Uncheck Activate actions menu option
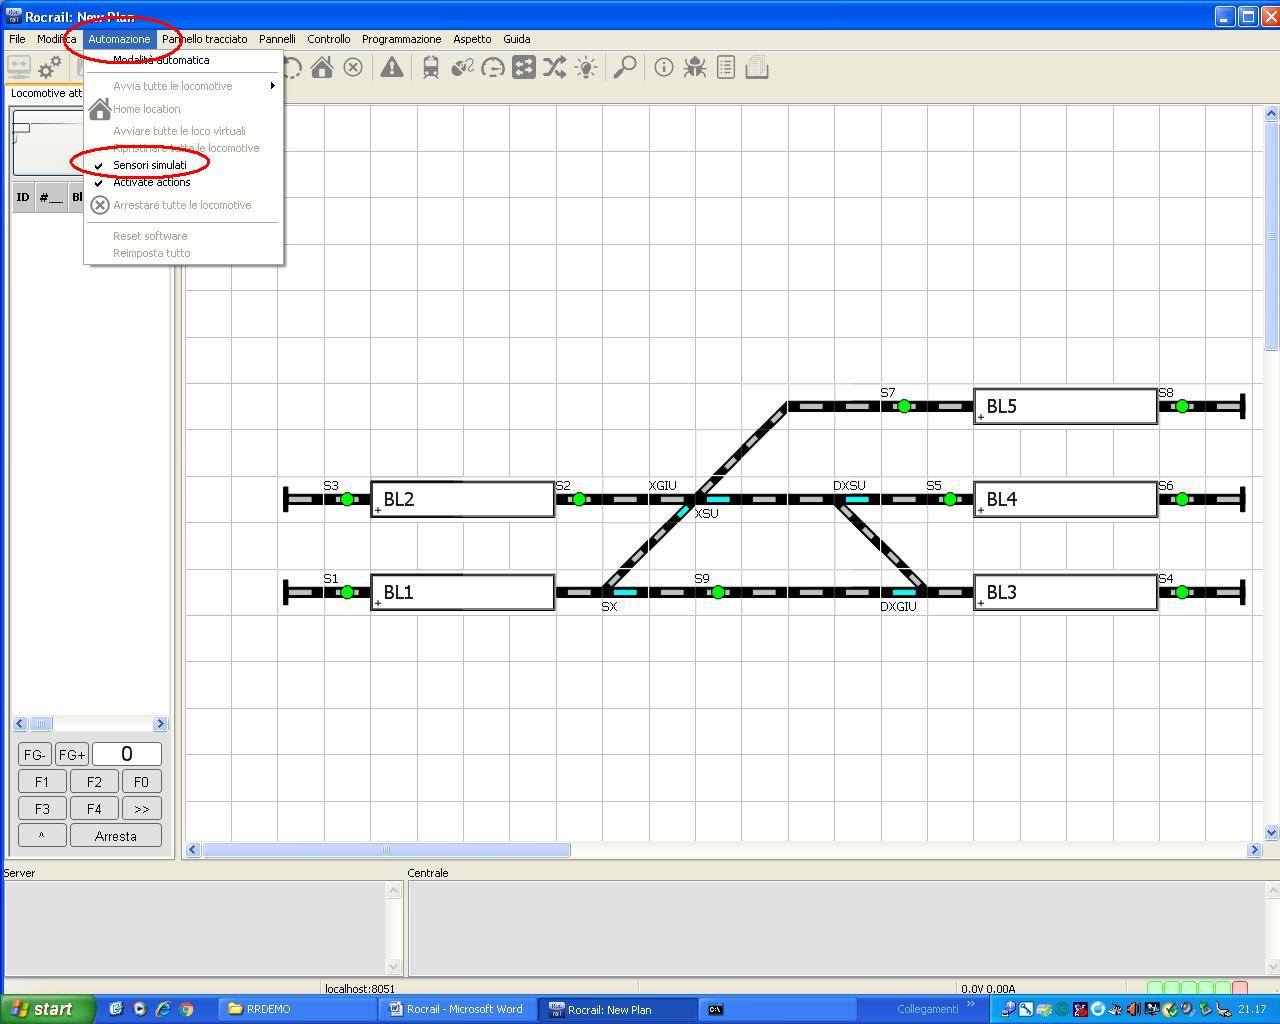Viewport: 1280px width, 1024px height. point(151,182)
